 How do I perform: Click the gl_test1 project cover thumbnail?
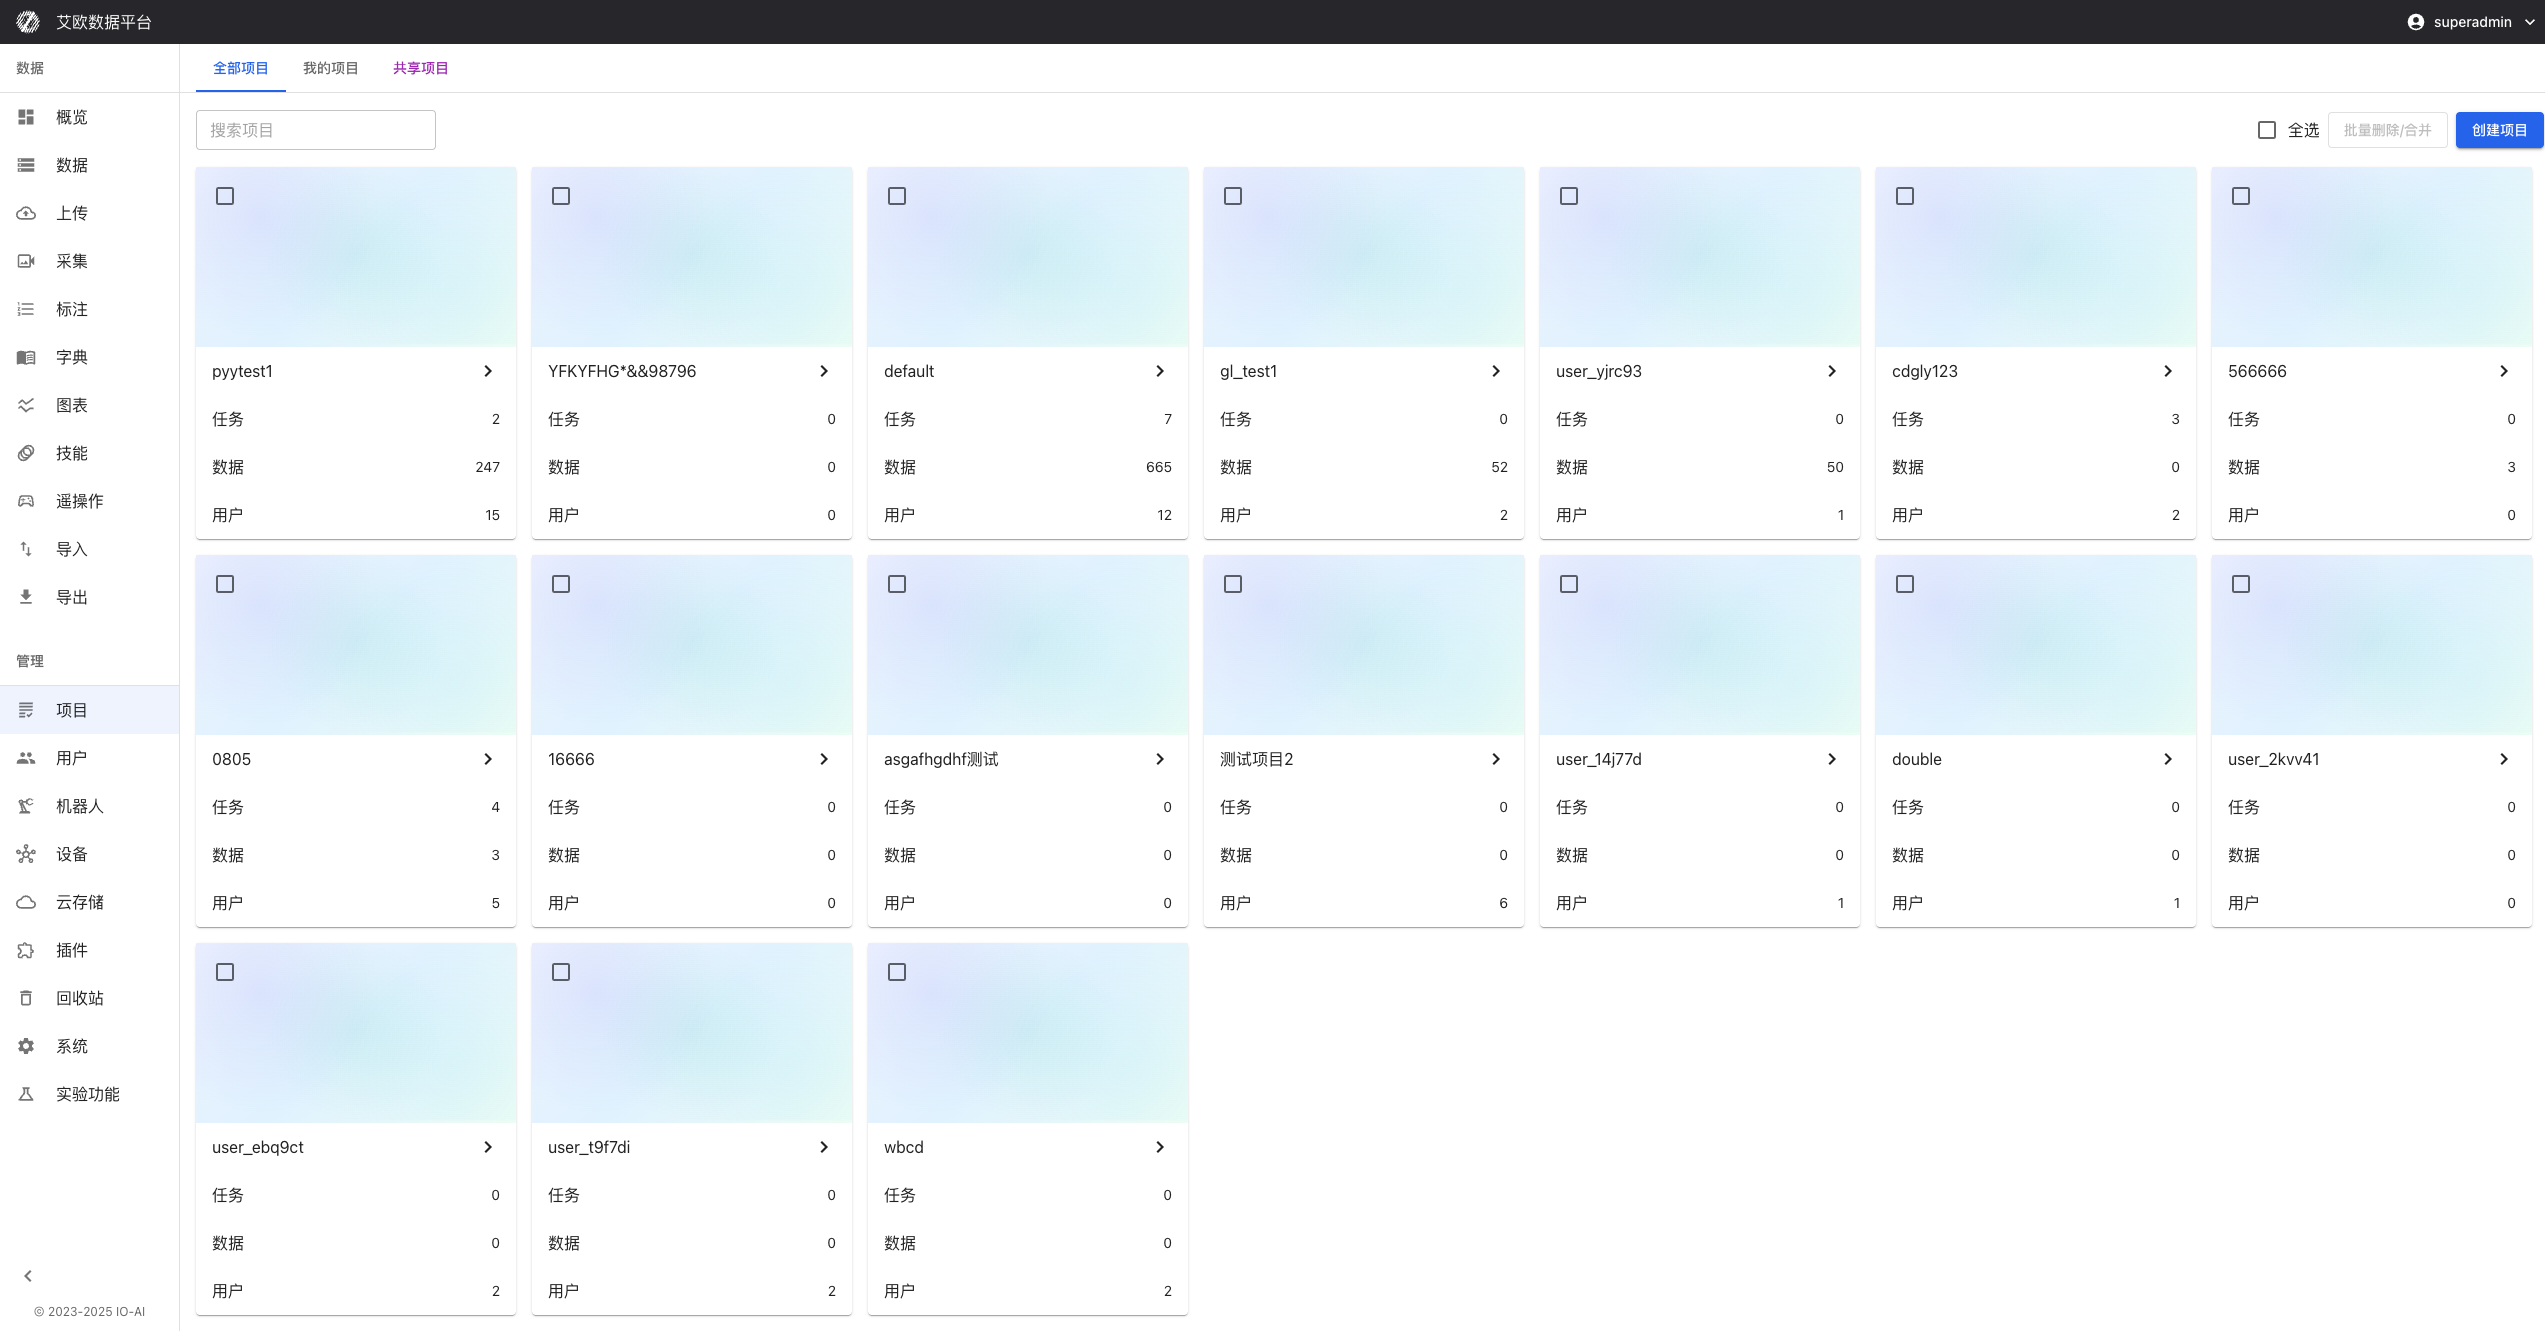coord(1364,257)
